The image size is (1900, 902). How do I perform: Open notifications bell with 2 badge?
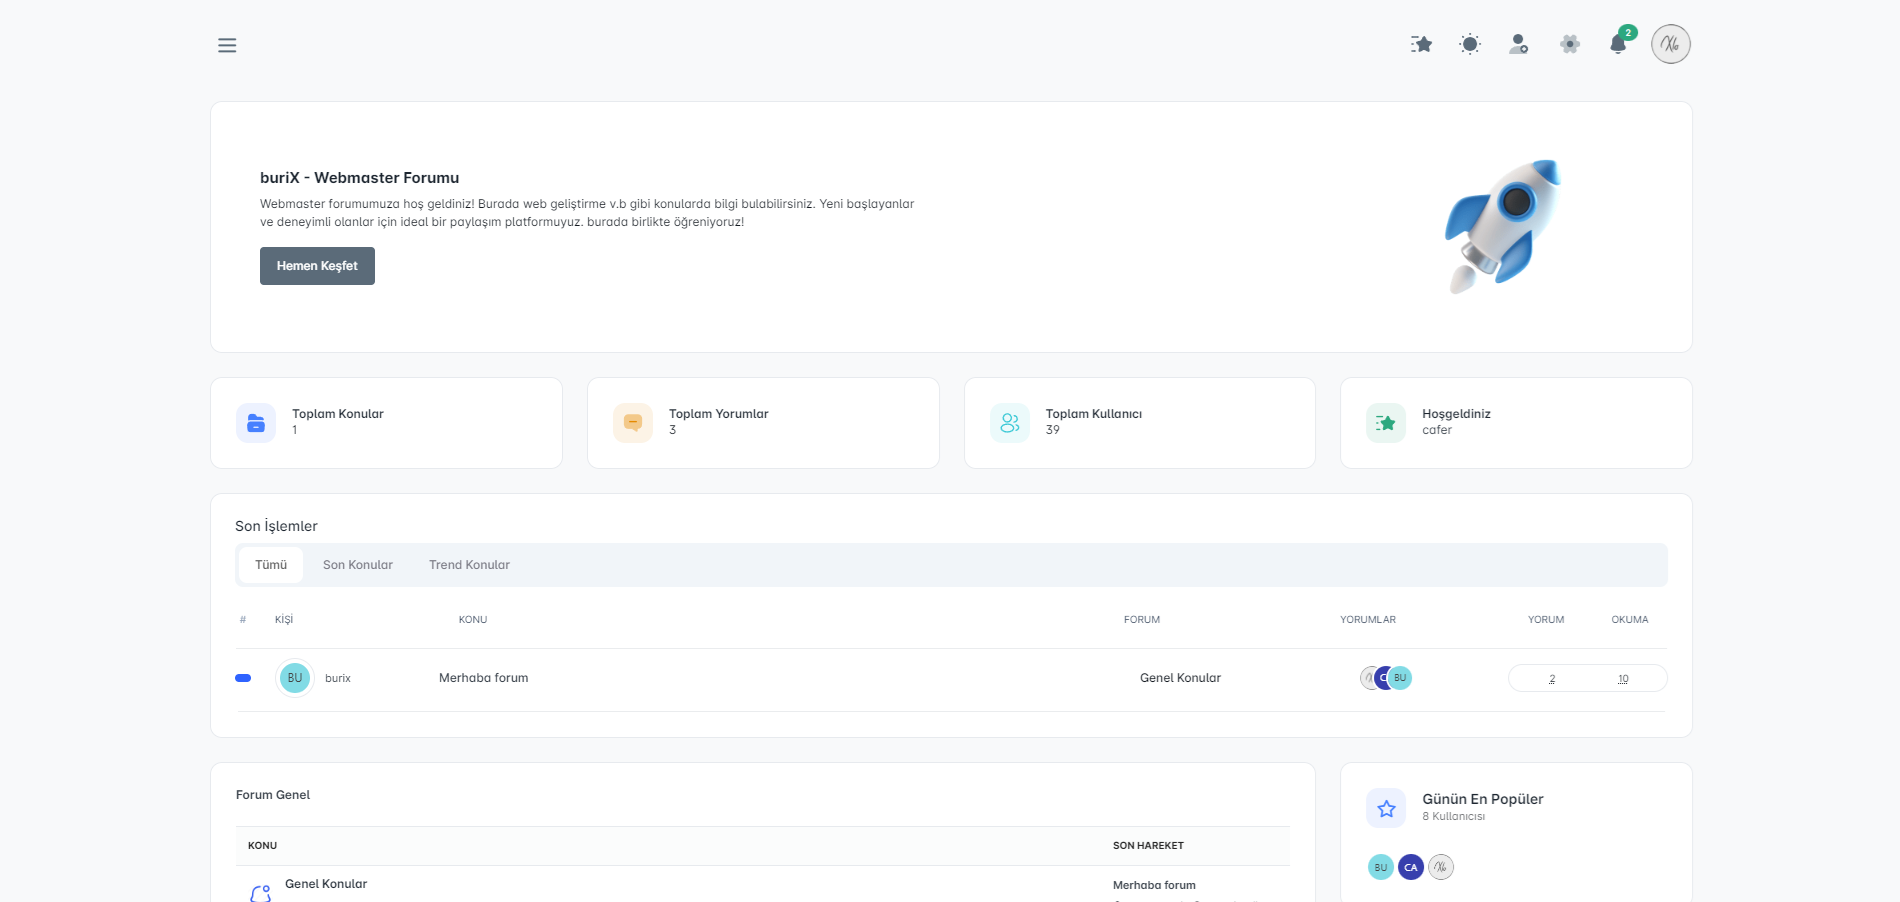click(x=1618, y=44)
